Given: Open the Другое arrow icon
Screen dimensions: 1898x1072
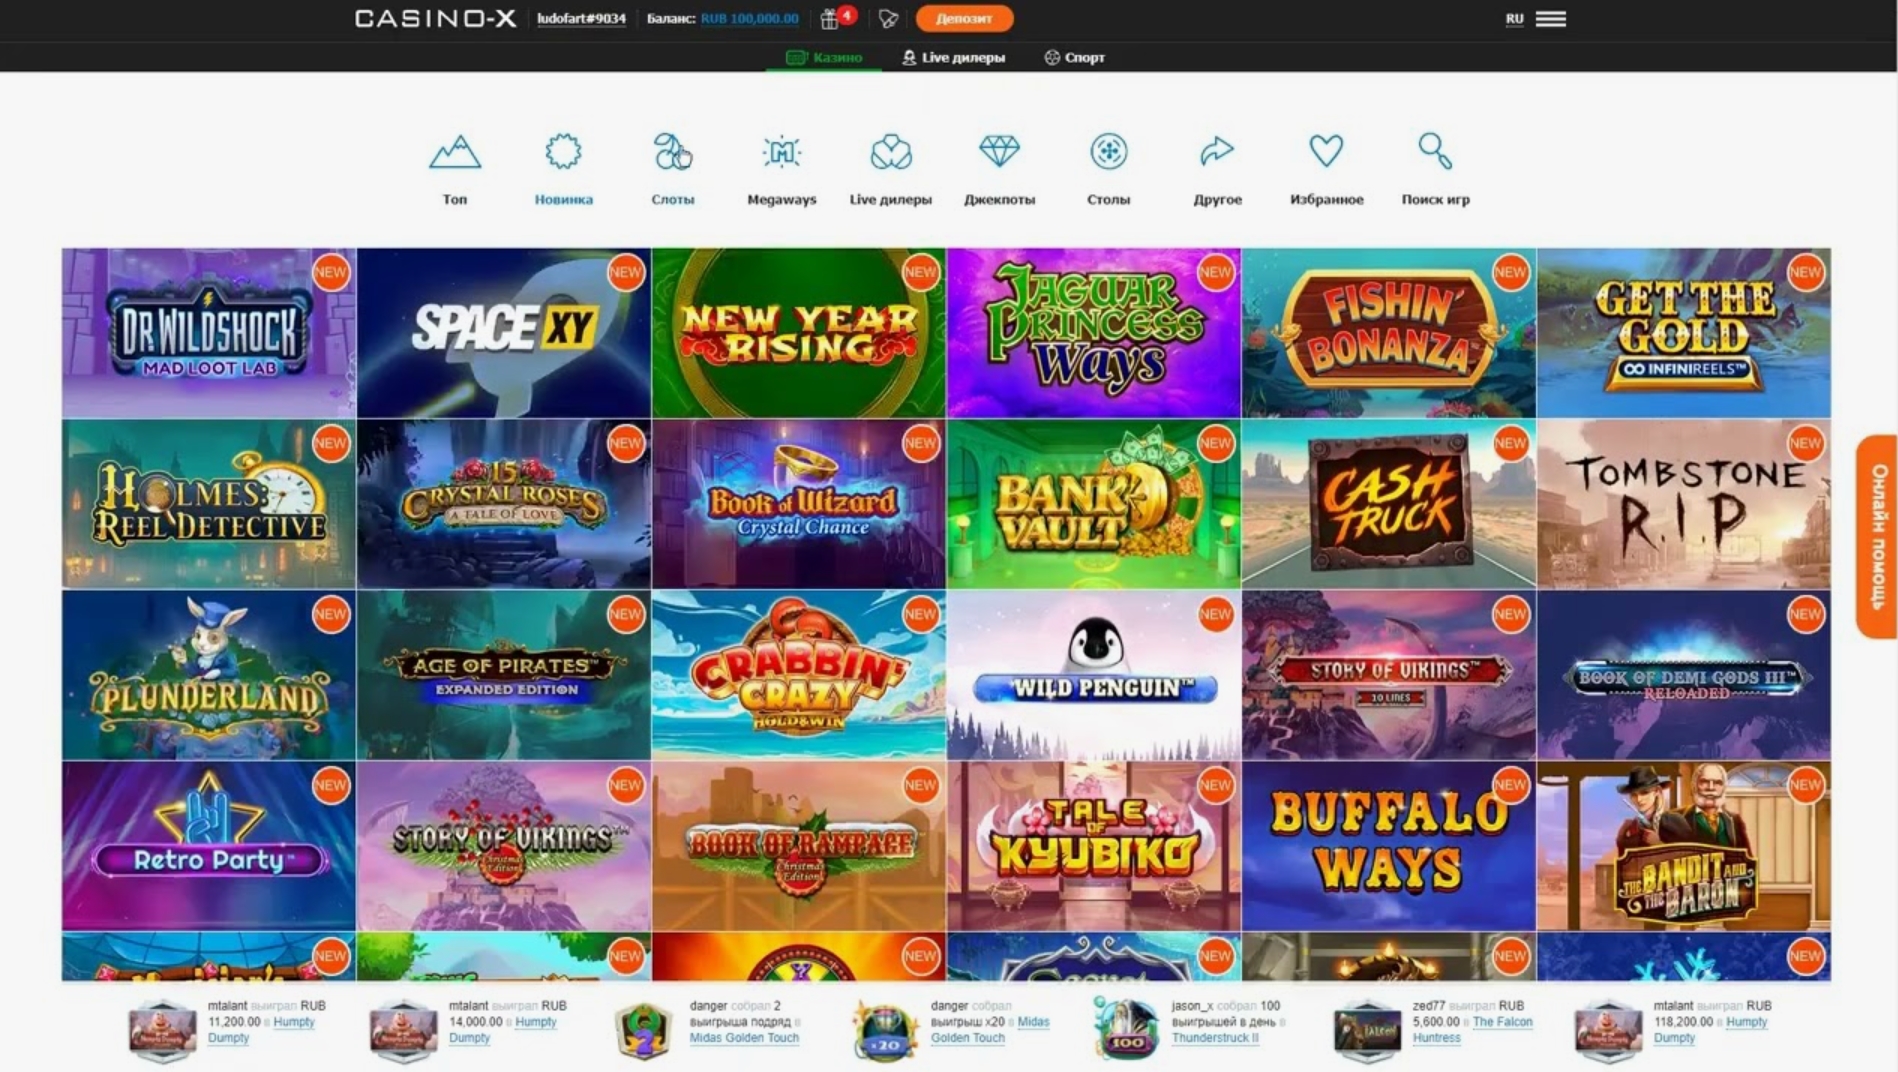Looking at the screenshot, I should 1217,152.
